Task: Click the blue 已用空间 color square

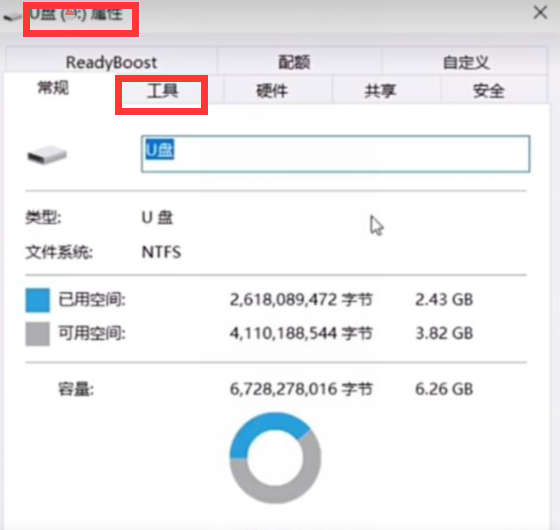Action: [38, 300]
